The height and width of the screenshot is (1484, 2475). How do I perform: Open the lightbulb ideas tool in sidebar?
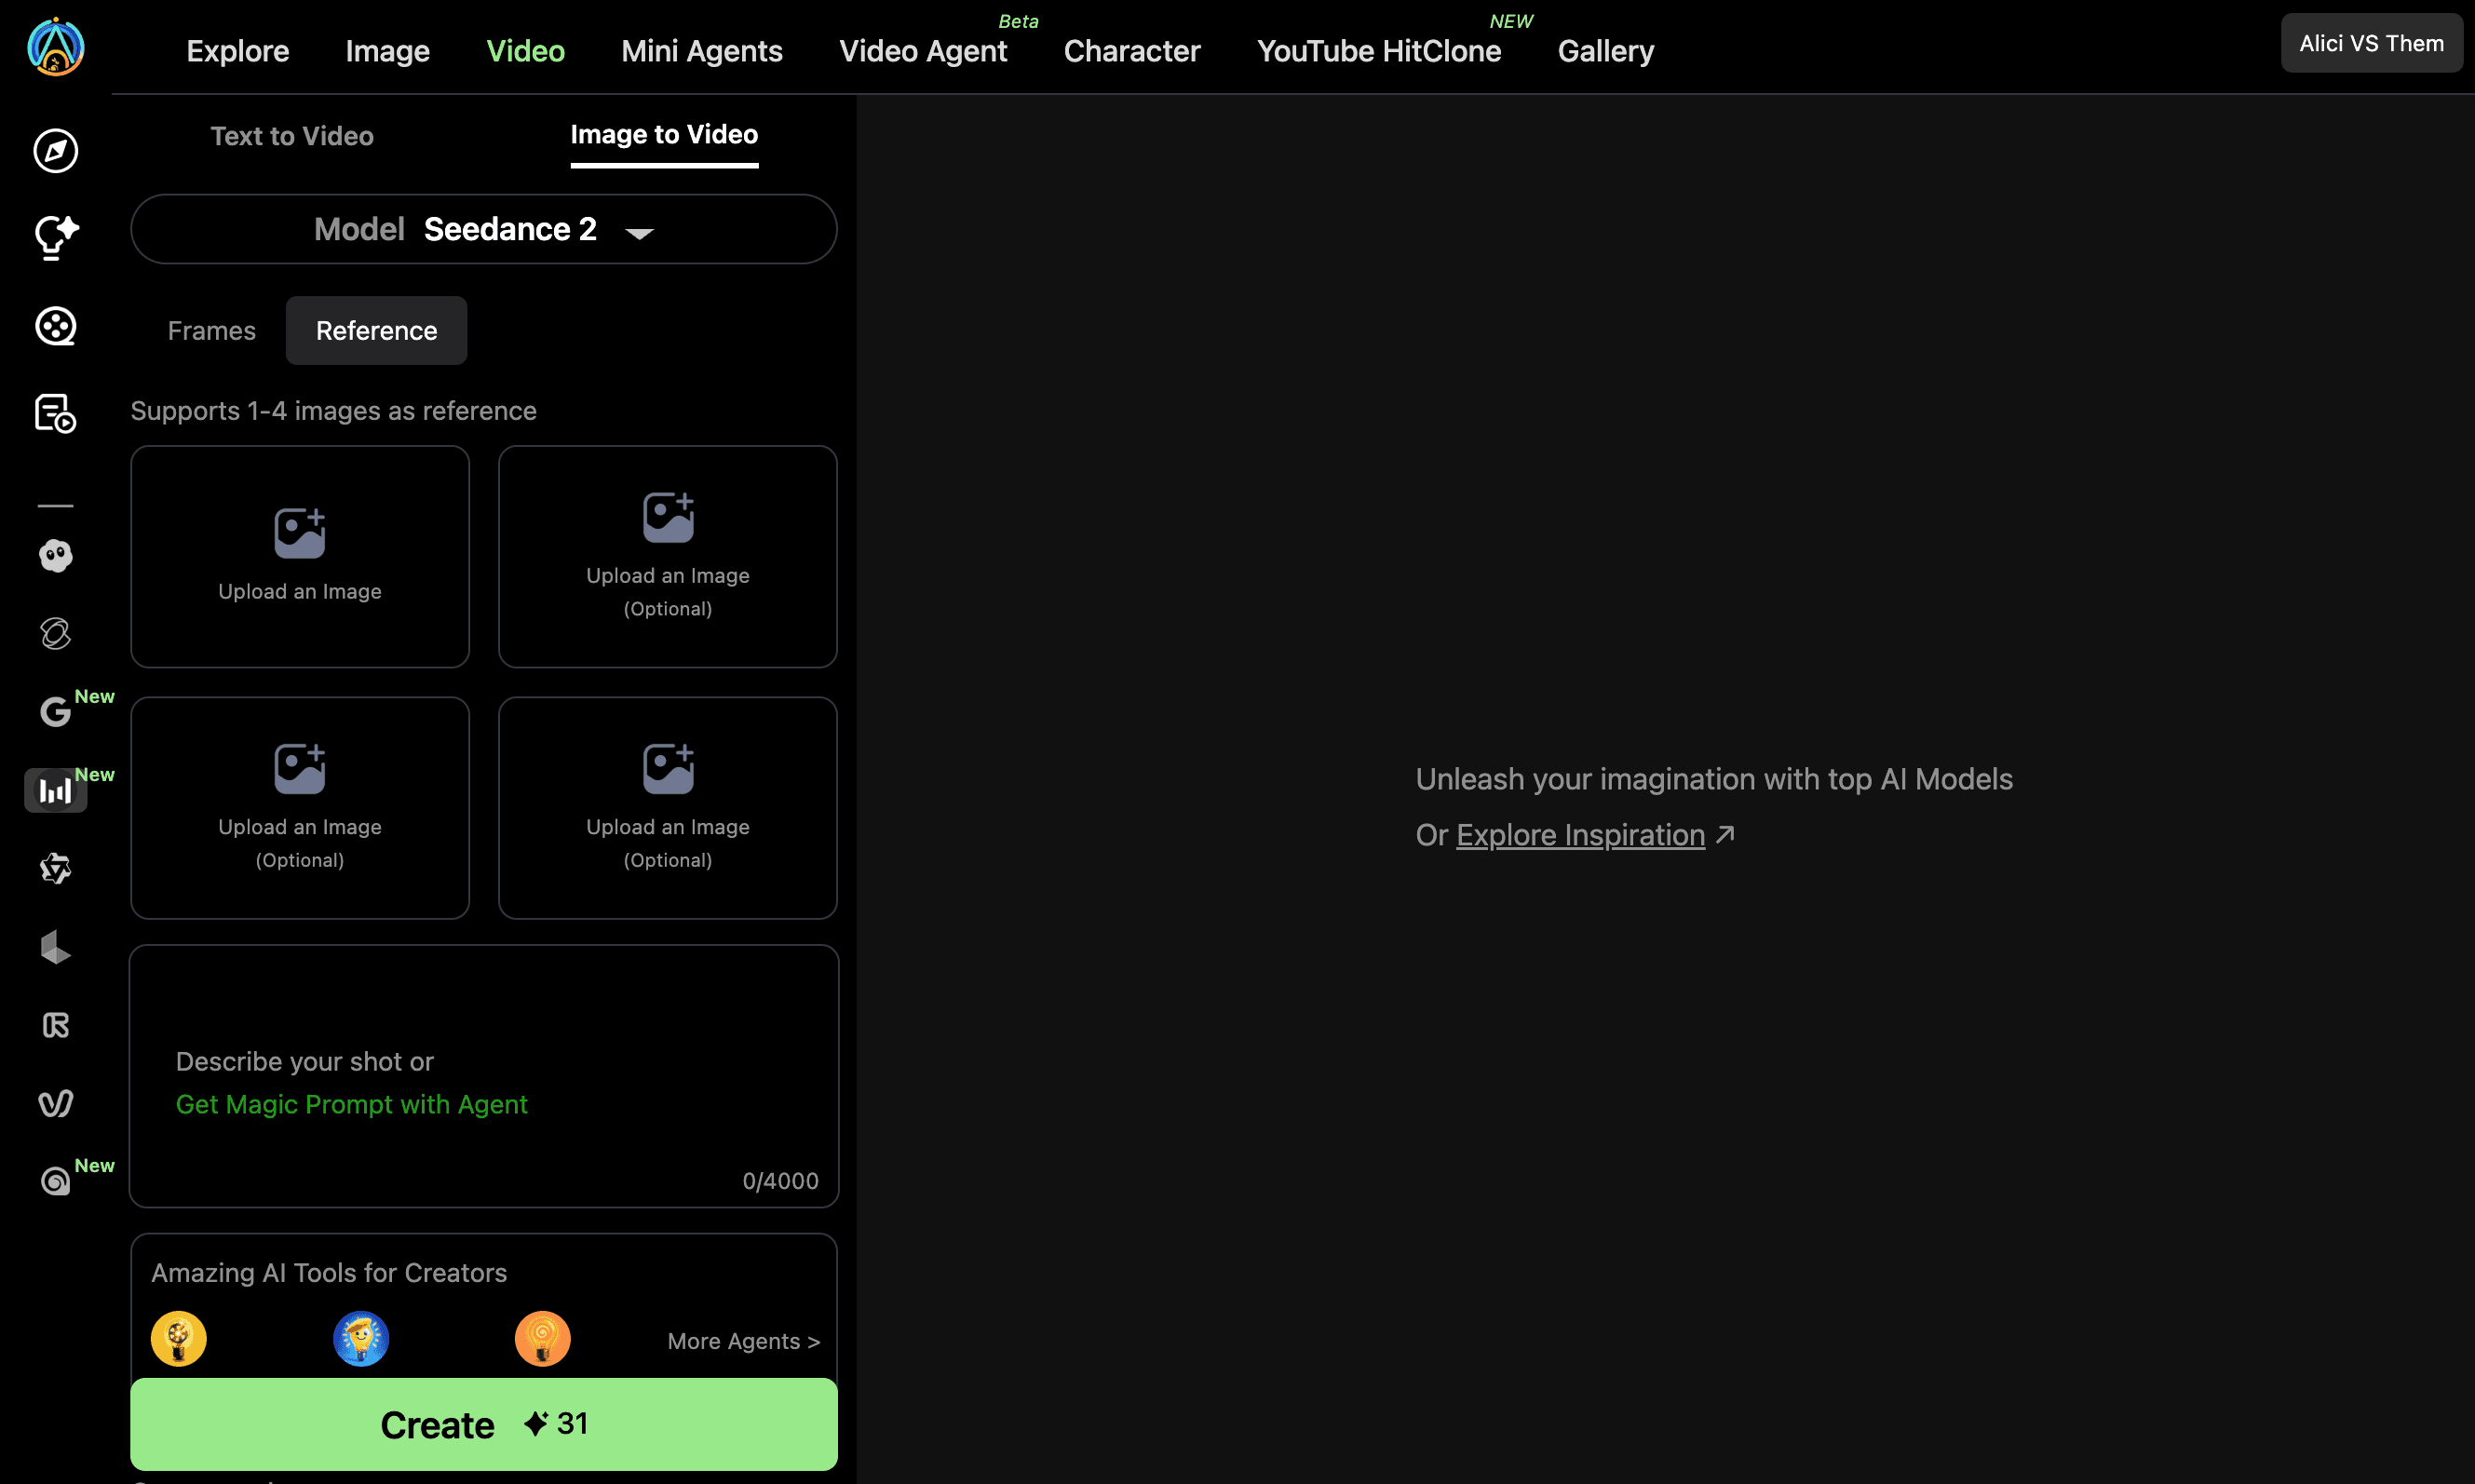[x=55, y=237]
